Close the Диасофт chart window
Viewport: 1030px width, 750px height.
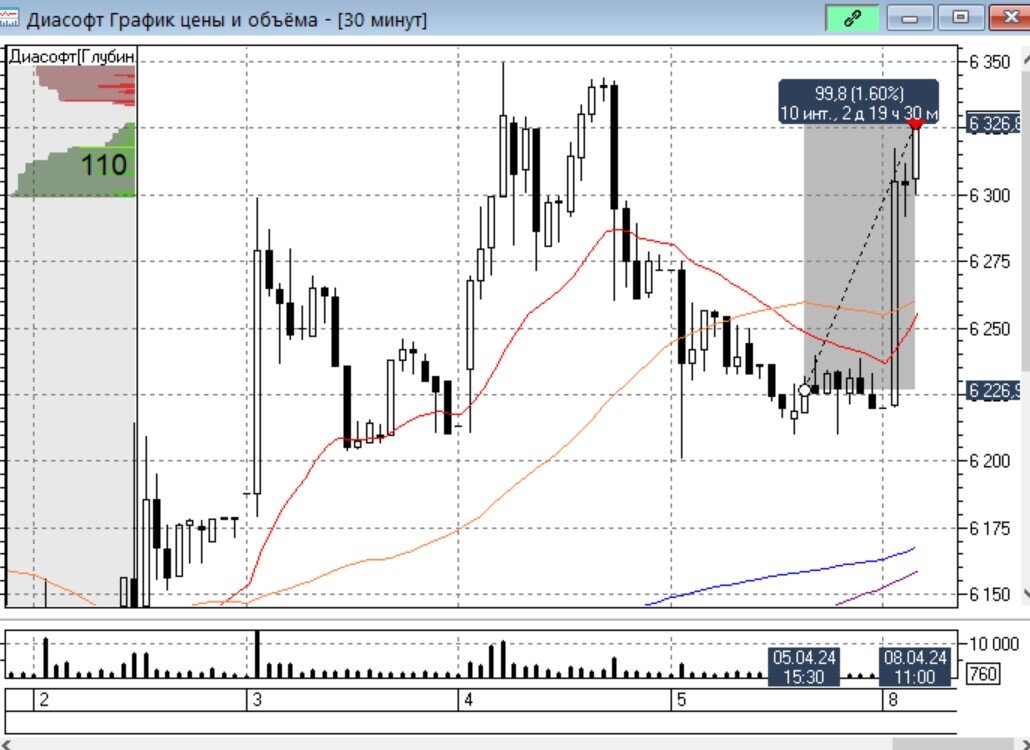(1010, 18)
